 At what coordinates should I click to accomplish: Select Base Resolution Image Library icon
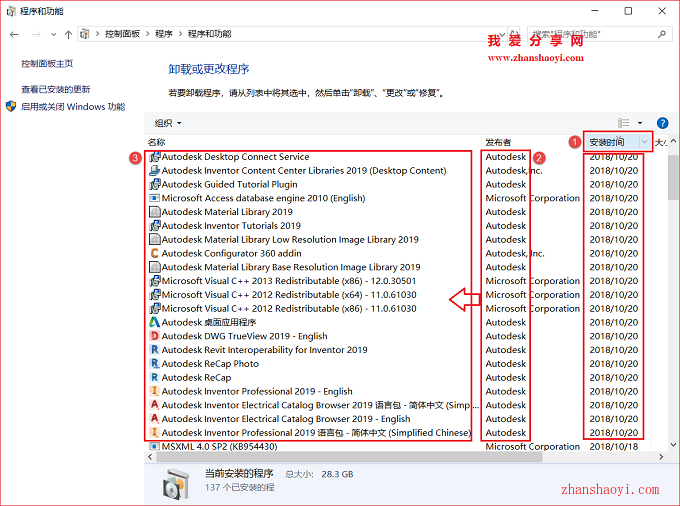154,267
